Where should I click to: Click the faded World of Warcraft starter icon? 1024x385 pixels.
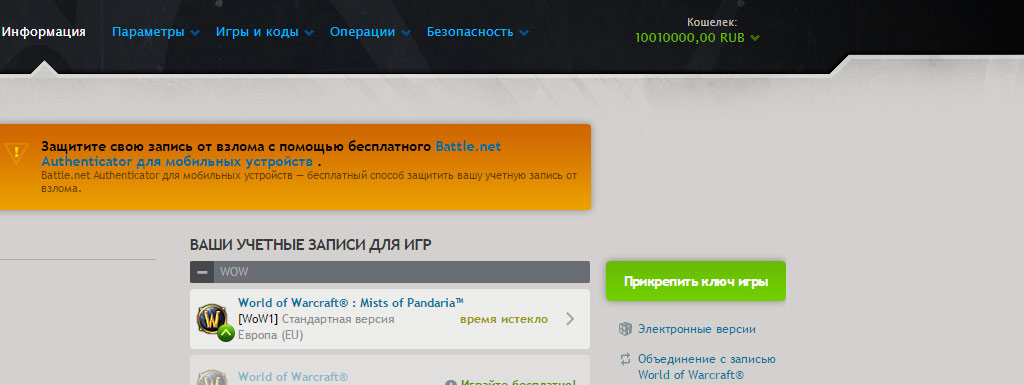213,378
